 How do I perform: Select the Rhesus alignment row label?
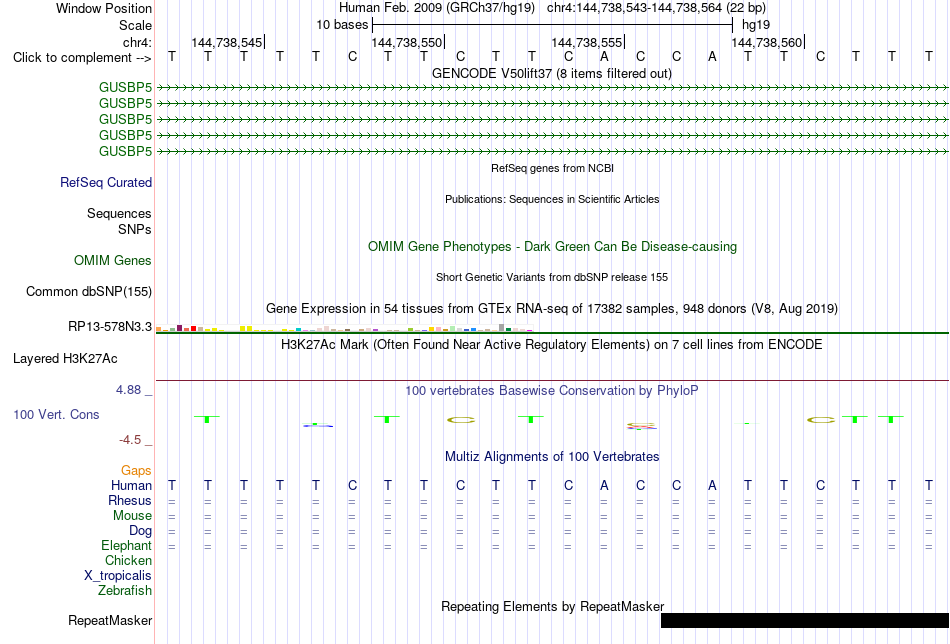pos(130,500)
